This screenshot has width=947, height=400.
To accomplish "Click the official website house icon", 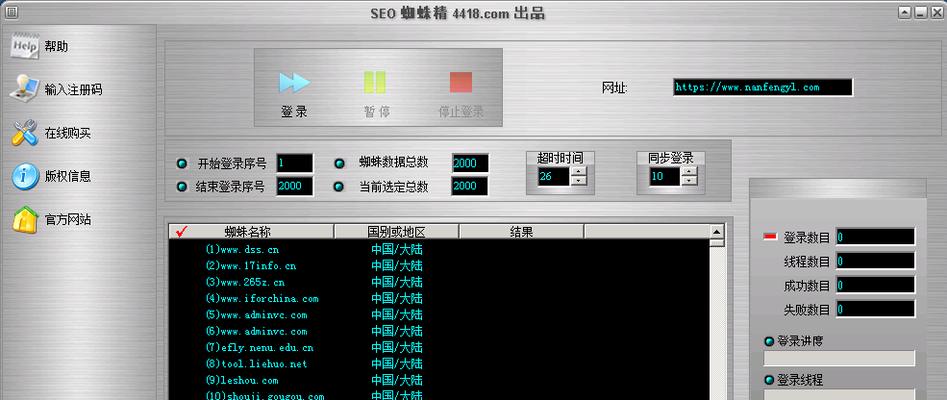I will point(25,219).
